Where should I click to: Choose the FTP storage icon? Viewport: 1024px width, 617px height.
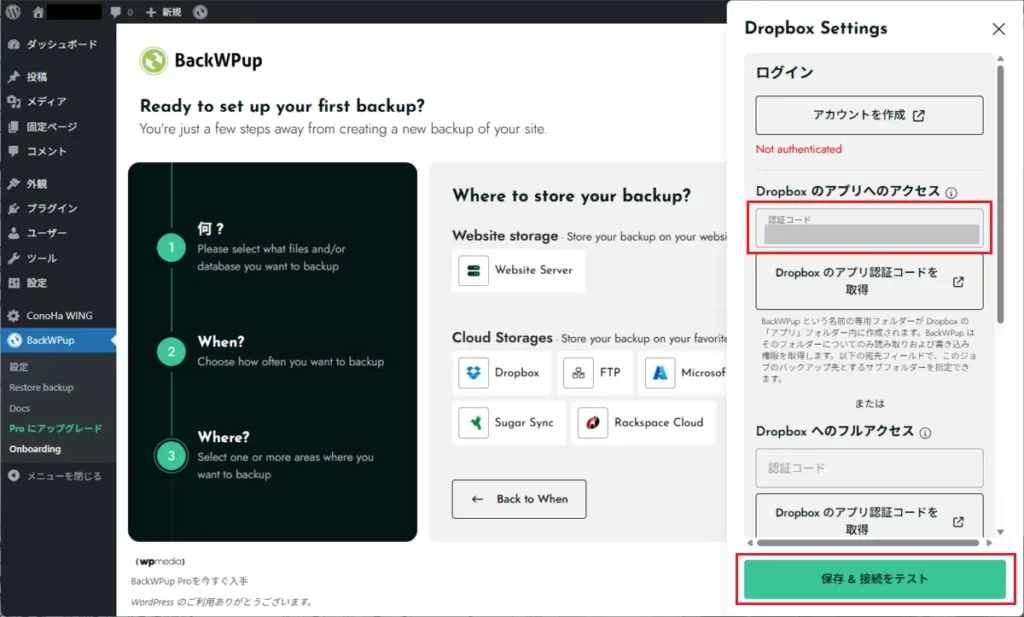pyautogui.click(x=578, y=372)
